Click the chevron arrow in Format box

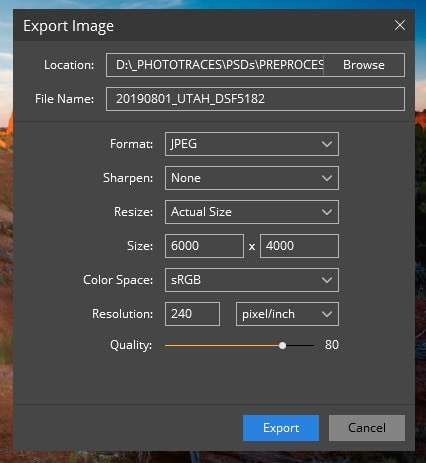[327, 144]
